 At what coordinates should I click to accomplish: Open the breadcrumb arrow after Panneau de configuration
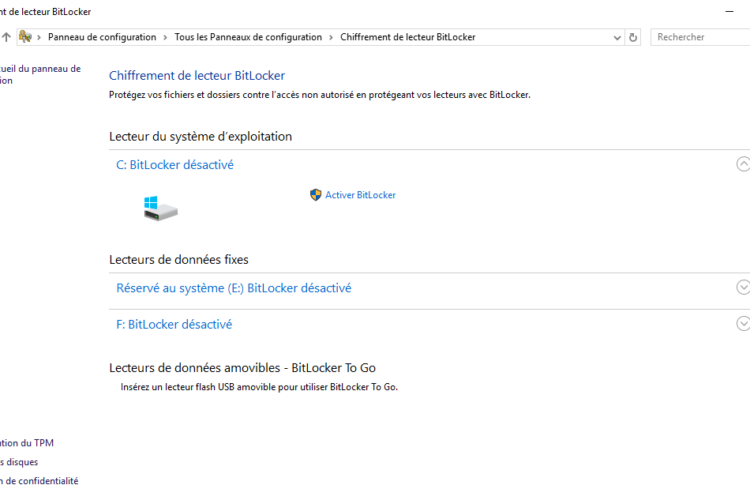point(165,37)
